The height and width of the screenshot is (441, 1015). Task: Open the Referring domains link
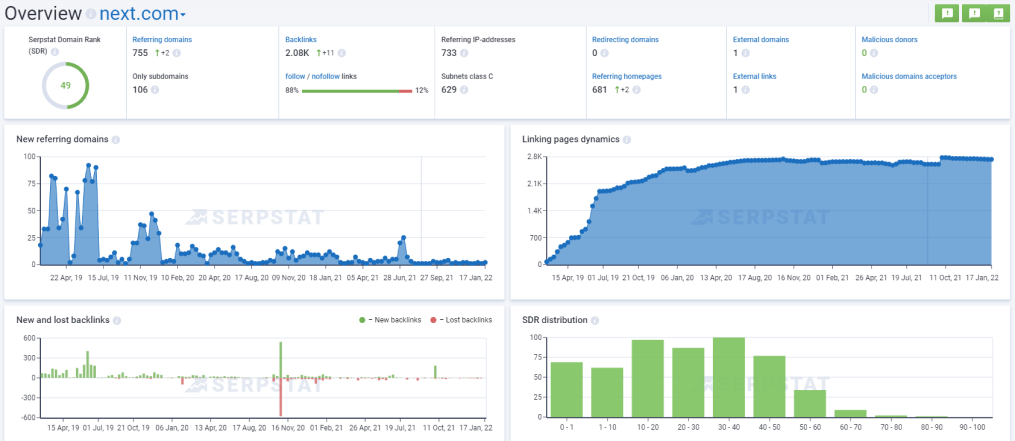click(x=162, y=40)
